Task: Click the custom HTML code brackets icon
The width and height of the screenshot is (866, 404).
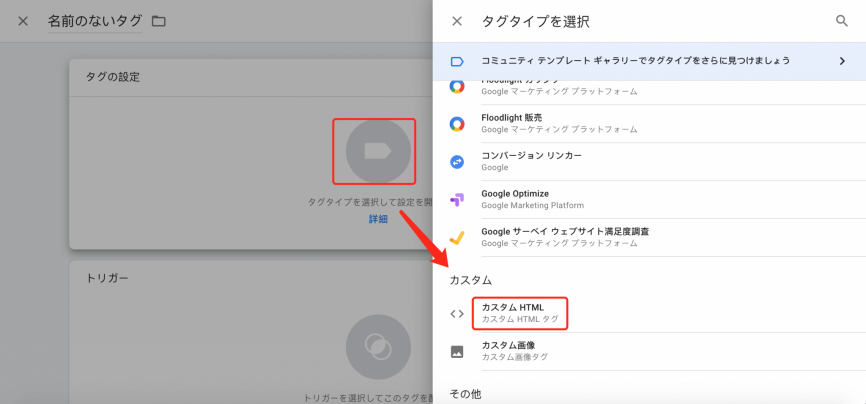Action: coord(457,314)
